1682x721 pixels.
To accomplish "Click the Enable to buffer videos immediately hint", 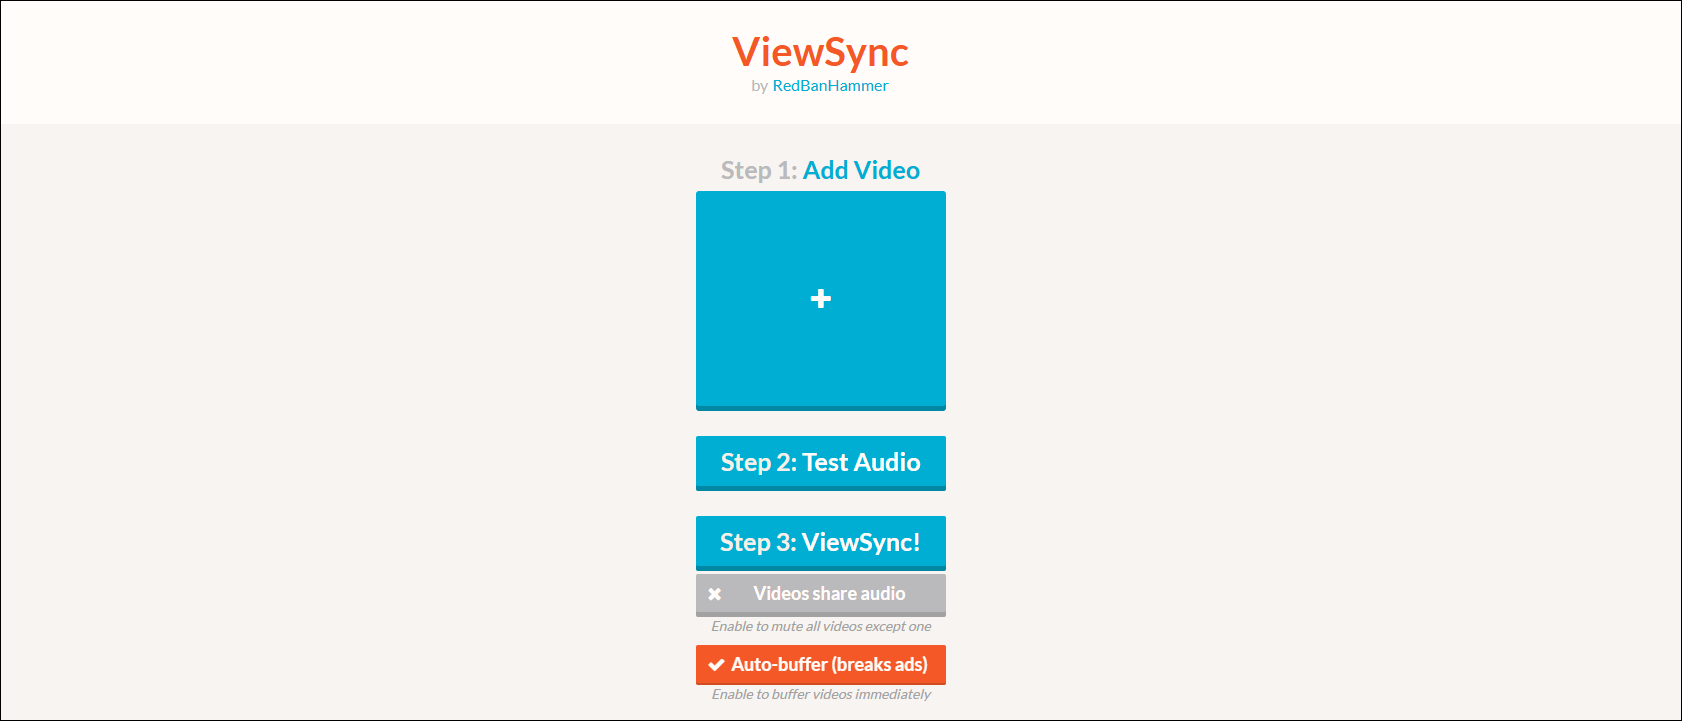I will pos(820,693).
